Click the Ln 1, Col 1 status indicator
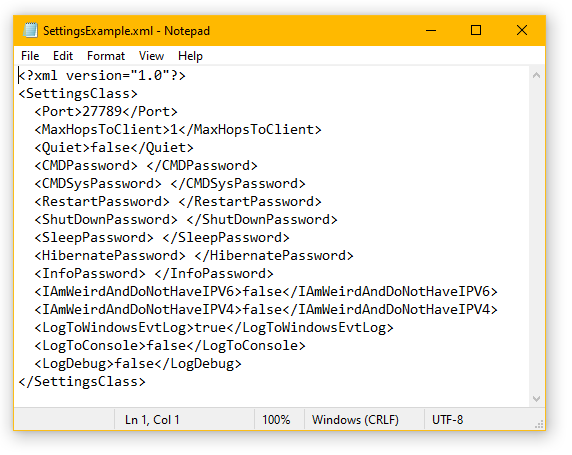This screenshot has height=455, width=572. pyautogui.click(x=152, y=420)
